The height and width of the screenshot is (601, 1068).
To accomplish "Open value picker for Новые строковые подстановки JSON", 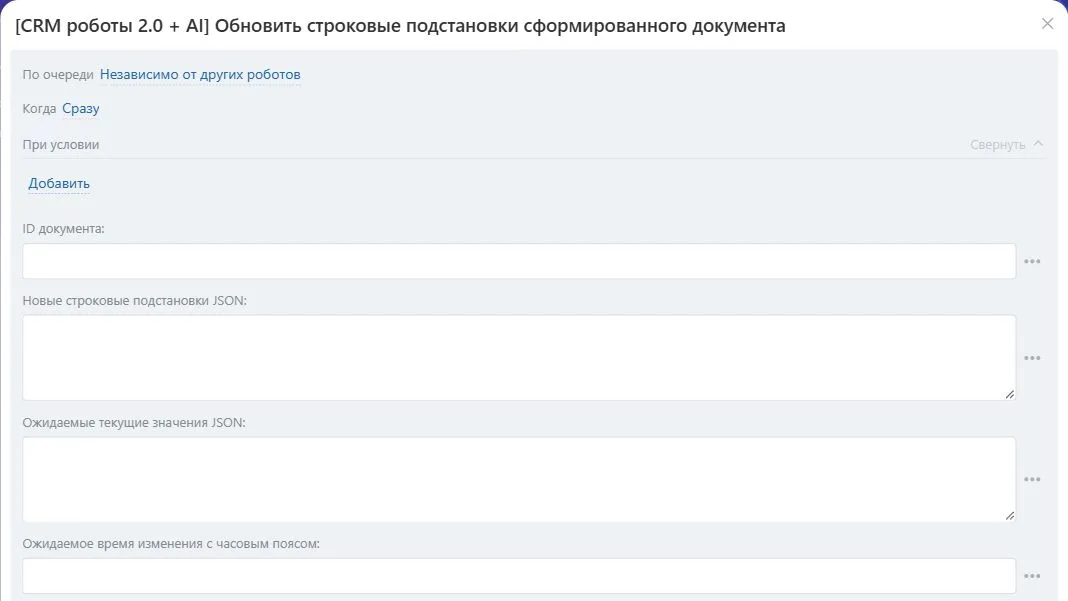I will click(x=1032, y=358).
